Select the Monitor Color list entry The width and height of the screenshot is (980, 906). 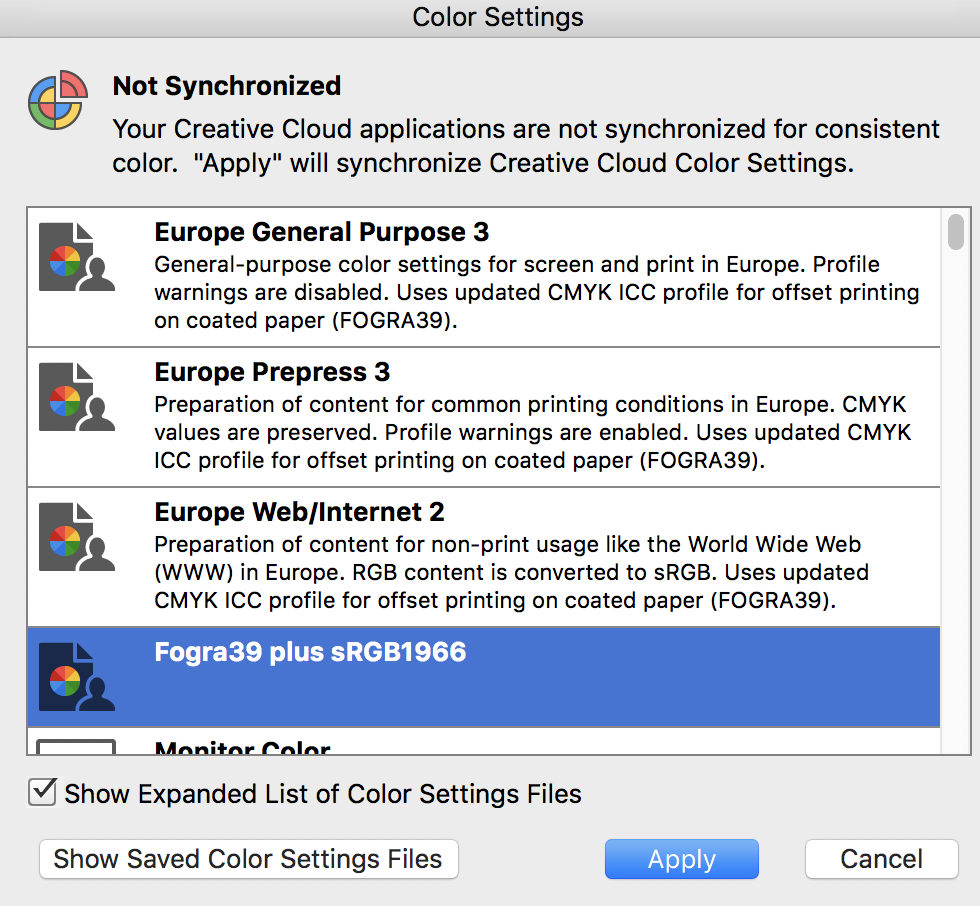click(x=242, y=748)
